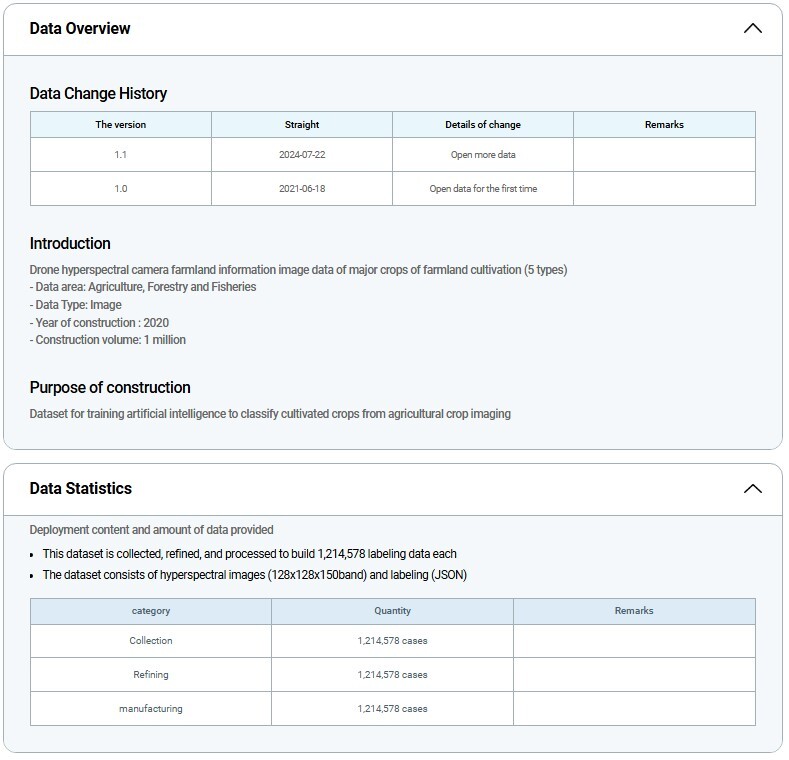
Task: Click the Collection category row
Action: click(x=151, y=641)
